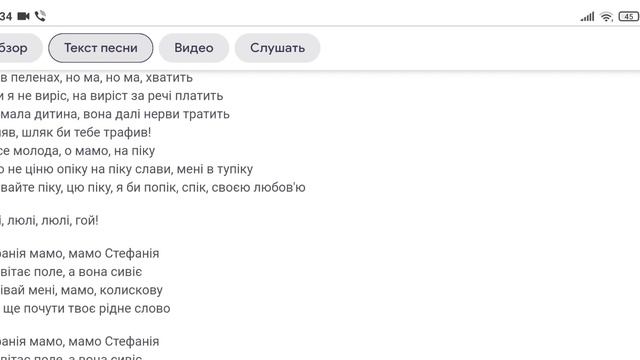The width and height of the screenshot is (640, 360).
Task: Open the Видео tab
Action: click(x=194, y=48)
